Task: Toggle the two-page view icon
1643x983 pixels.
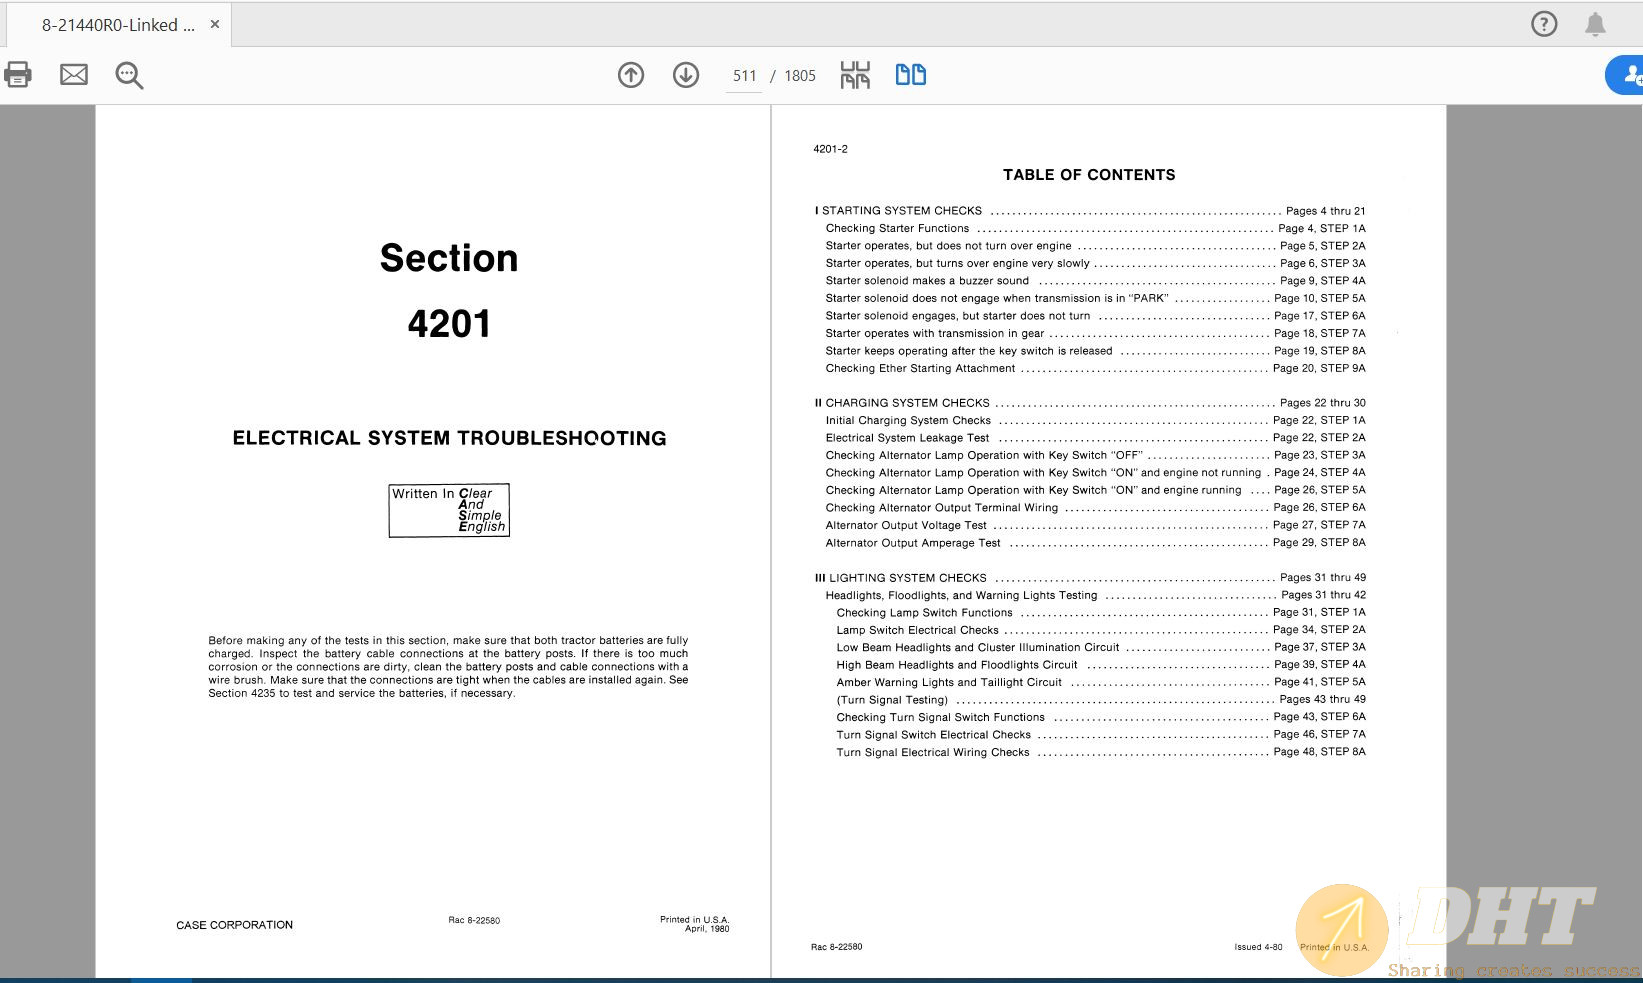Action: [910, 75]
